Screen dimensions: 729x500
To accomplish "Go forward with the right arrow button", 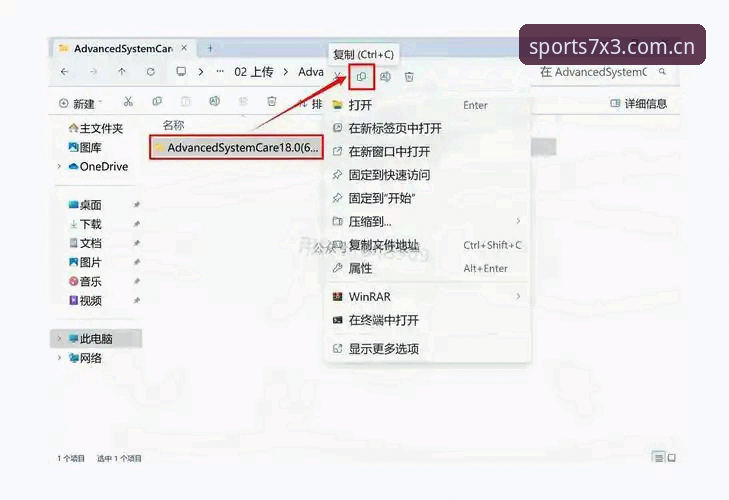I will [x=93, y=72].
